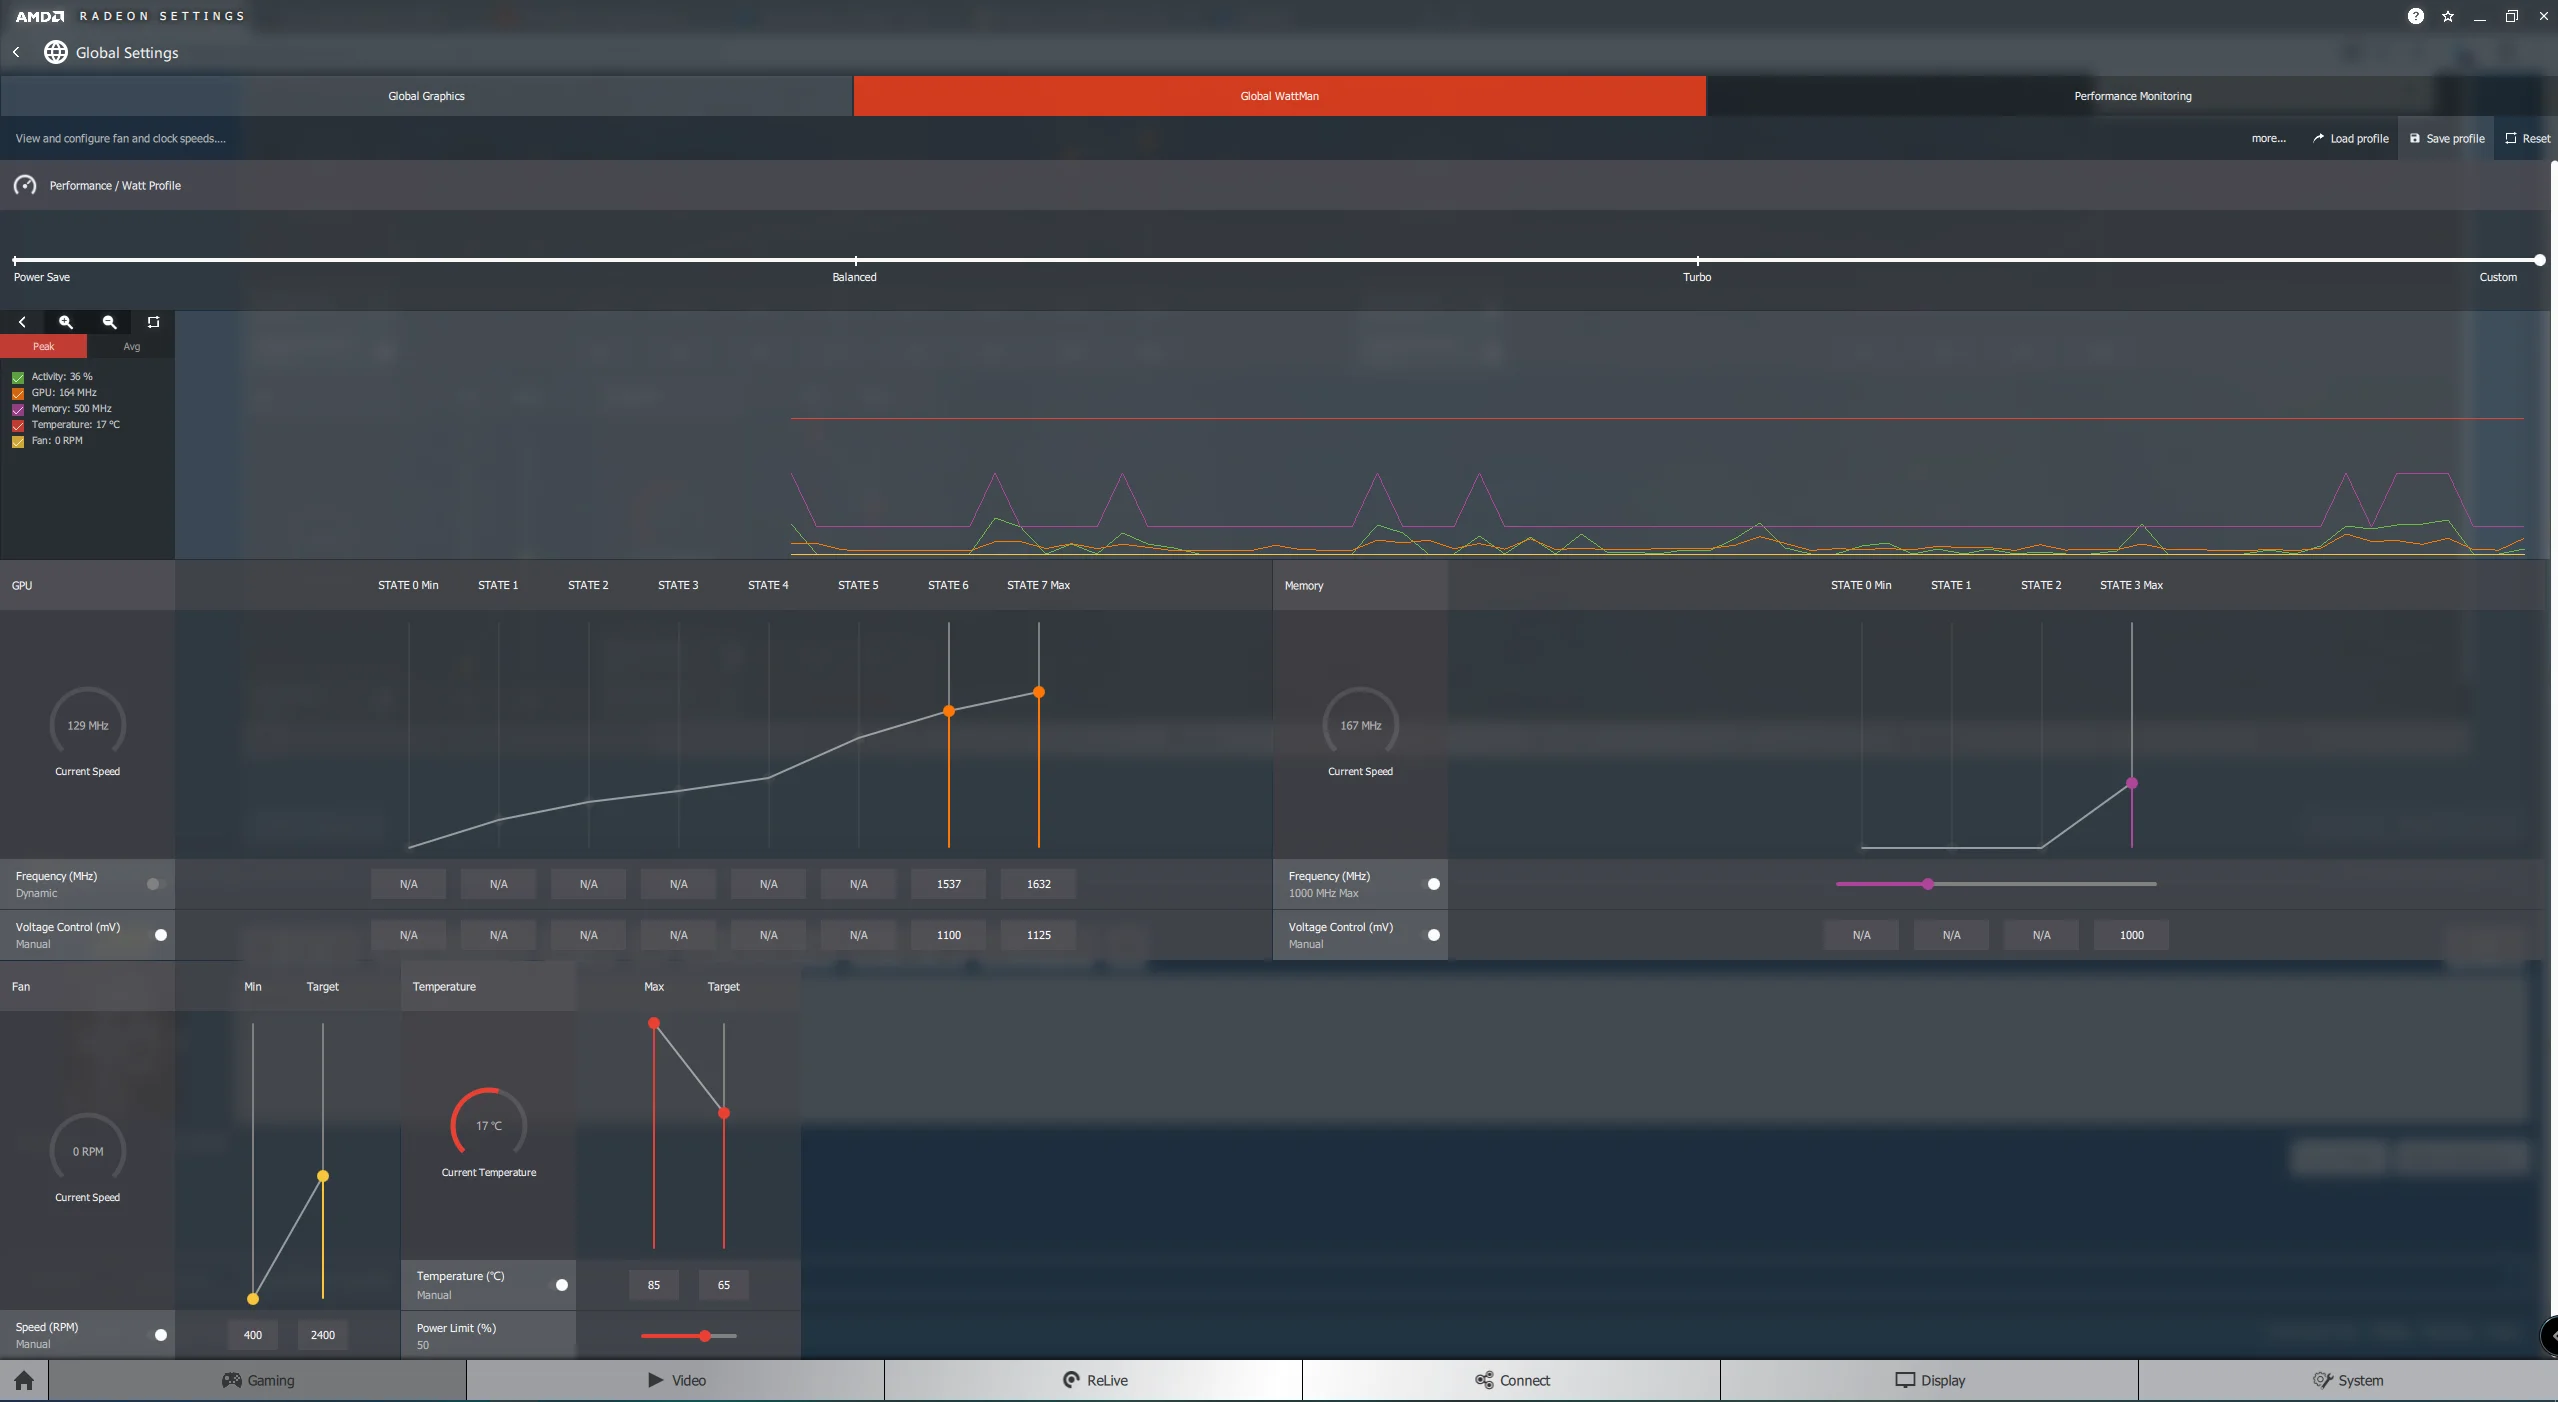Open the help question mark icon
The height and width of the screenshot is (1402, 2558).
click(x=2415, y=16)
